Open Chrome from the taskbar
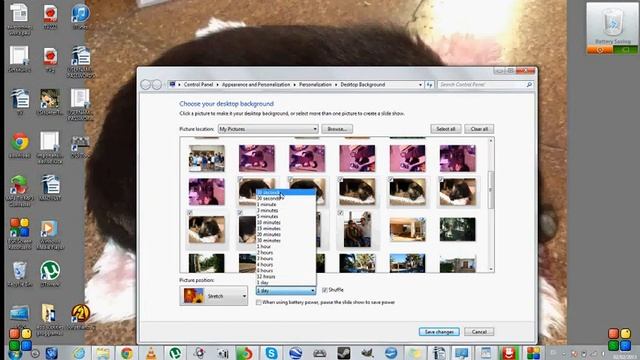The width and height of the screenshot is (640, 360). pos(127,353)
